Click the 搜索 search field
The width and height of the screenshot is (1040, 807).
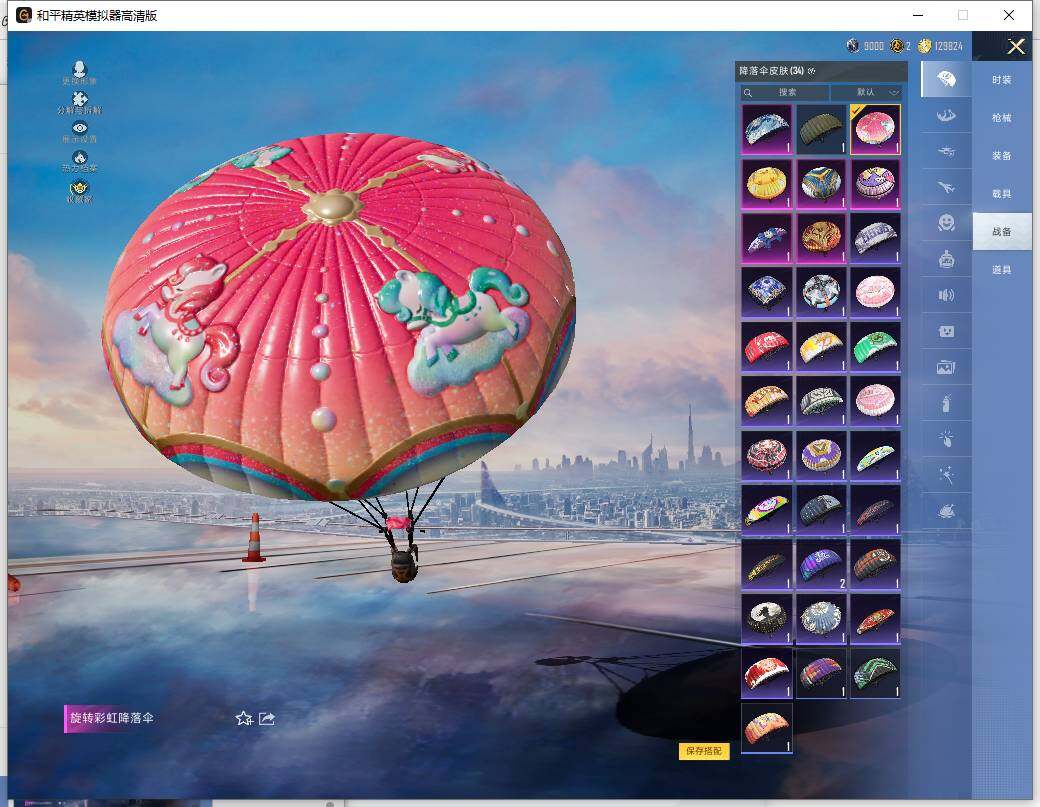(786, 92)
